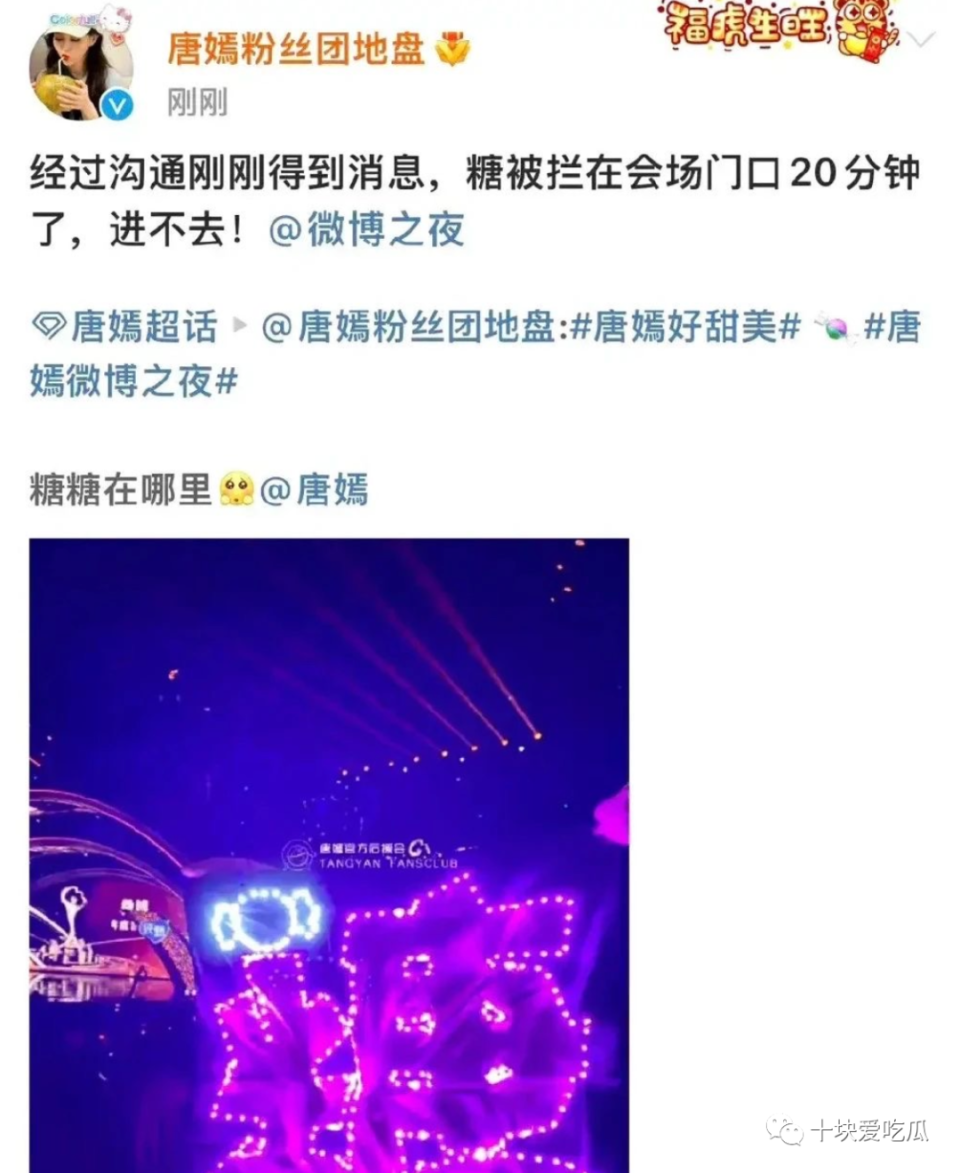Open the purple drone light show image

[x=329, y=855]
